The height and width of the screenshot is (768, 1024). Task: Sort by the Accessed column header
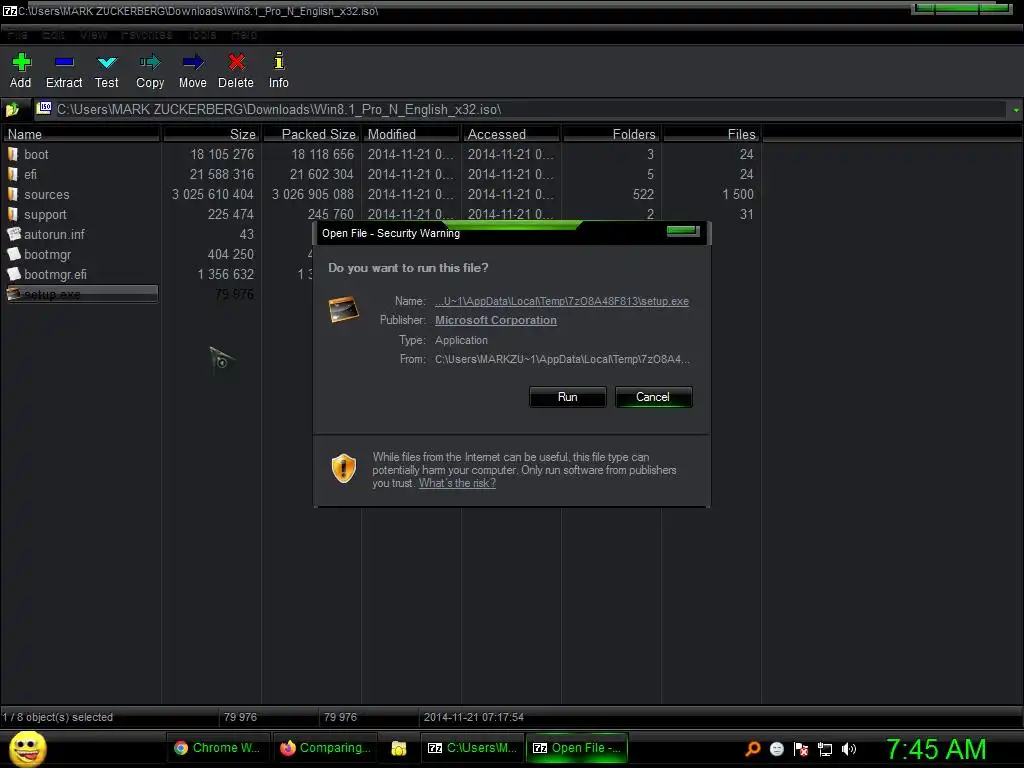pos(511,134)
